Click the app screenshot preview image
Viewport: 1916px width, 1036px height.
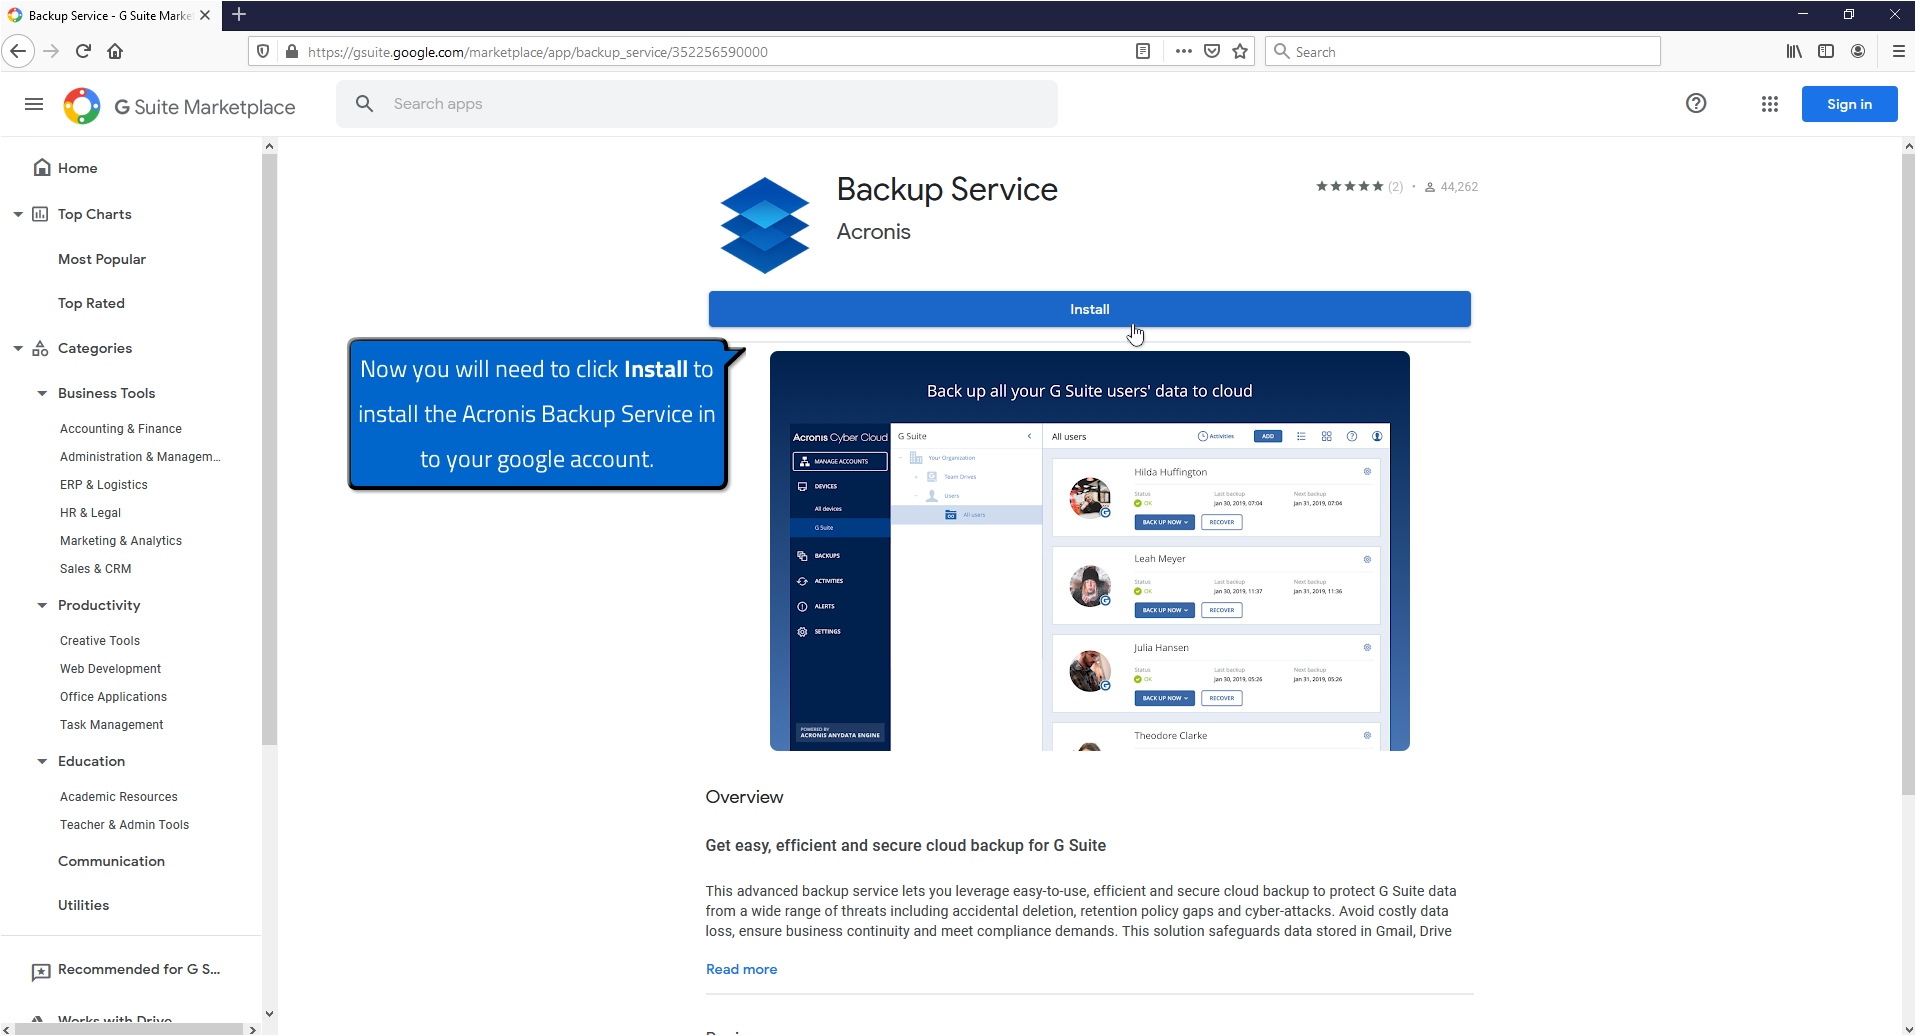click(1089, 551)
